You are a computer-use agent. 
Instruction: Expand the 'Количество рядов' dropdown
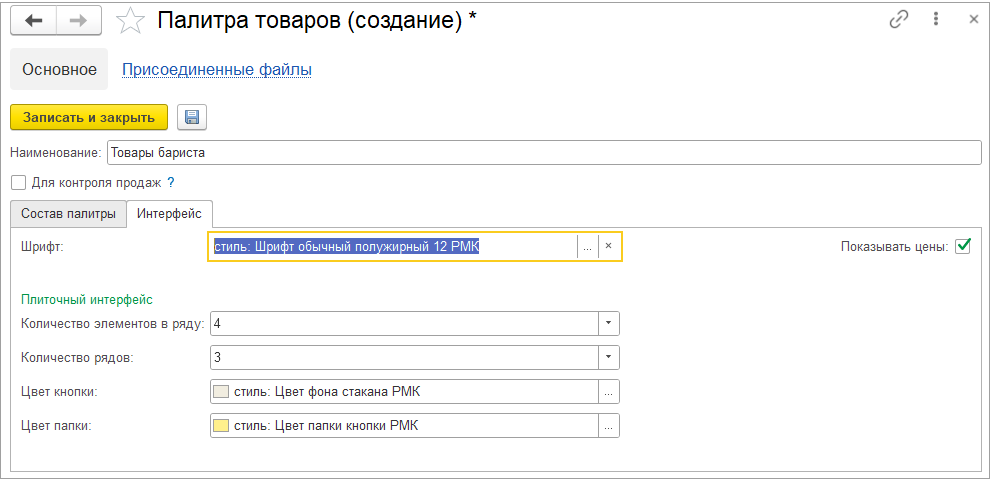click(x=608, y=357)
